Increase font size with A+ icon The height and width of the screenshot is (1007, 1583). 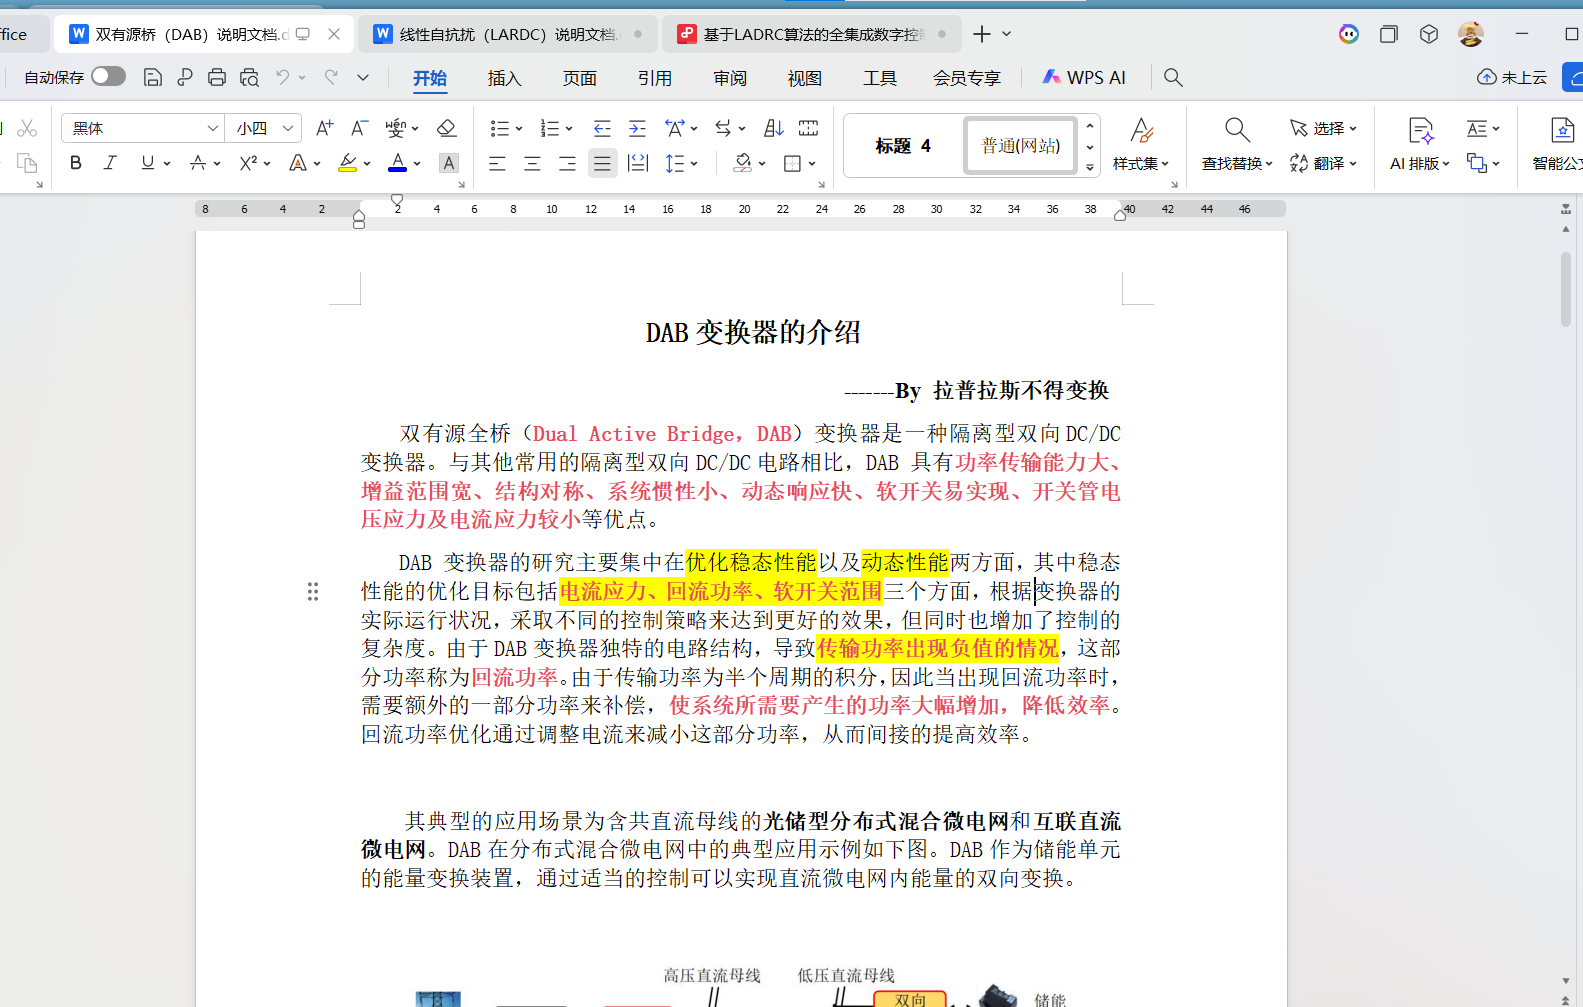[324, 128]
